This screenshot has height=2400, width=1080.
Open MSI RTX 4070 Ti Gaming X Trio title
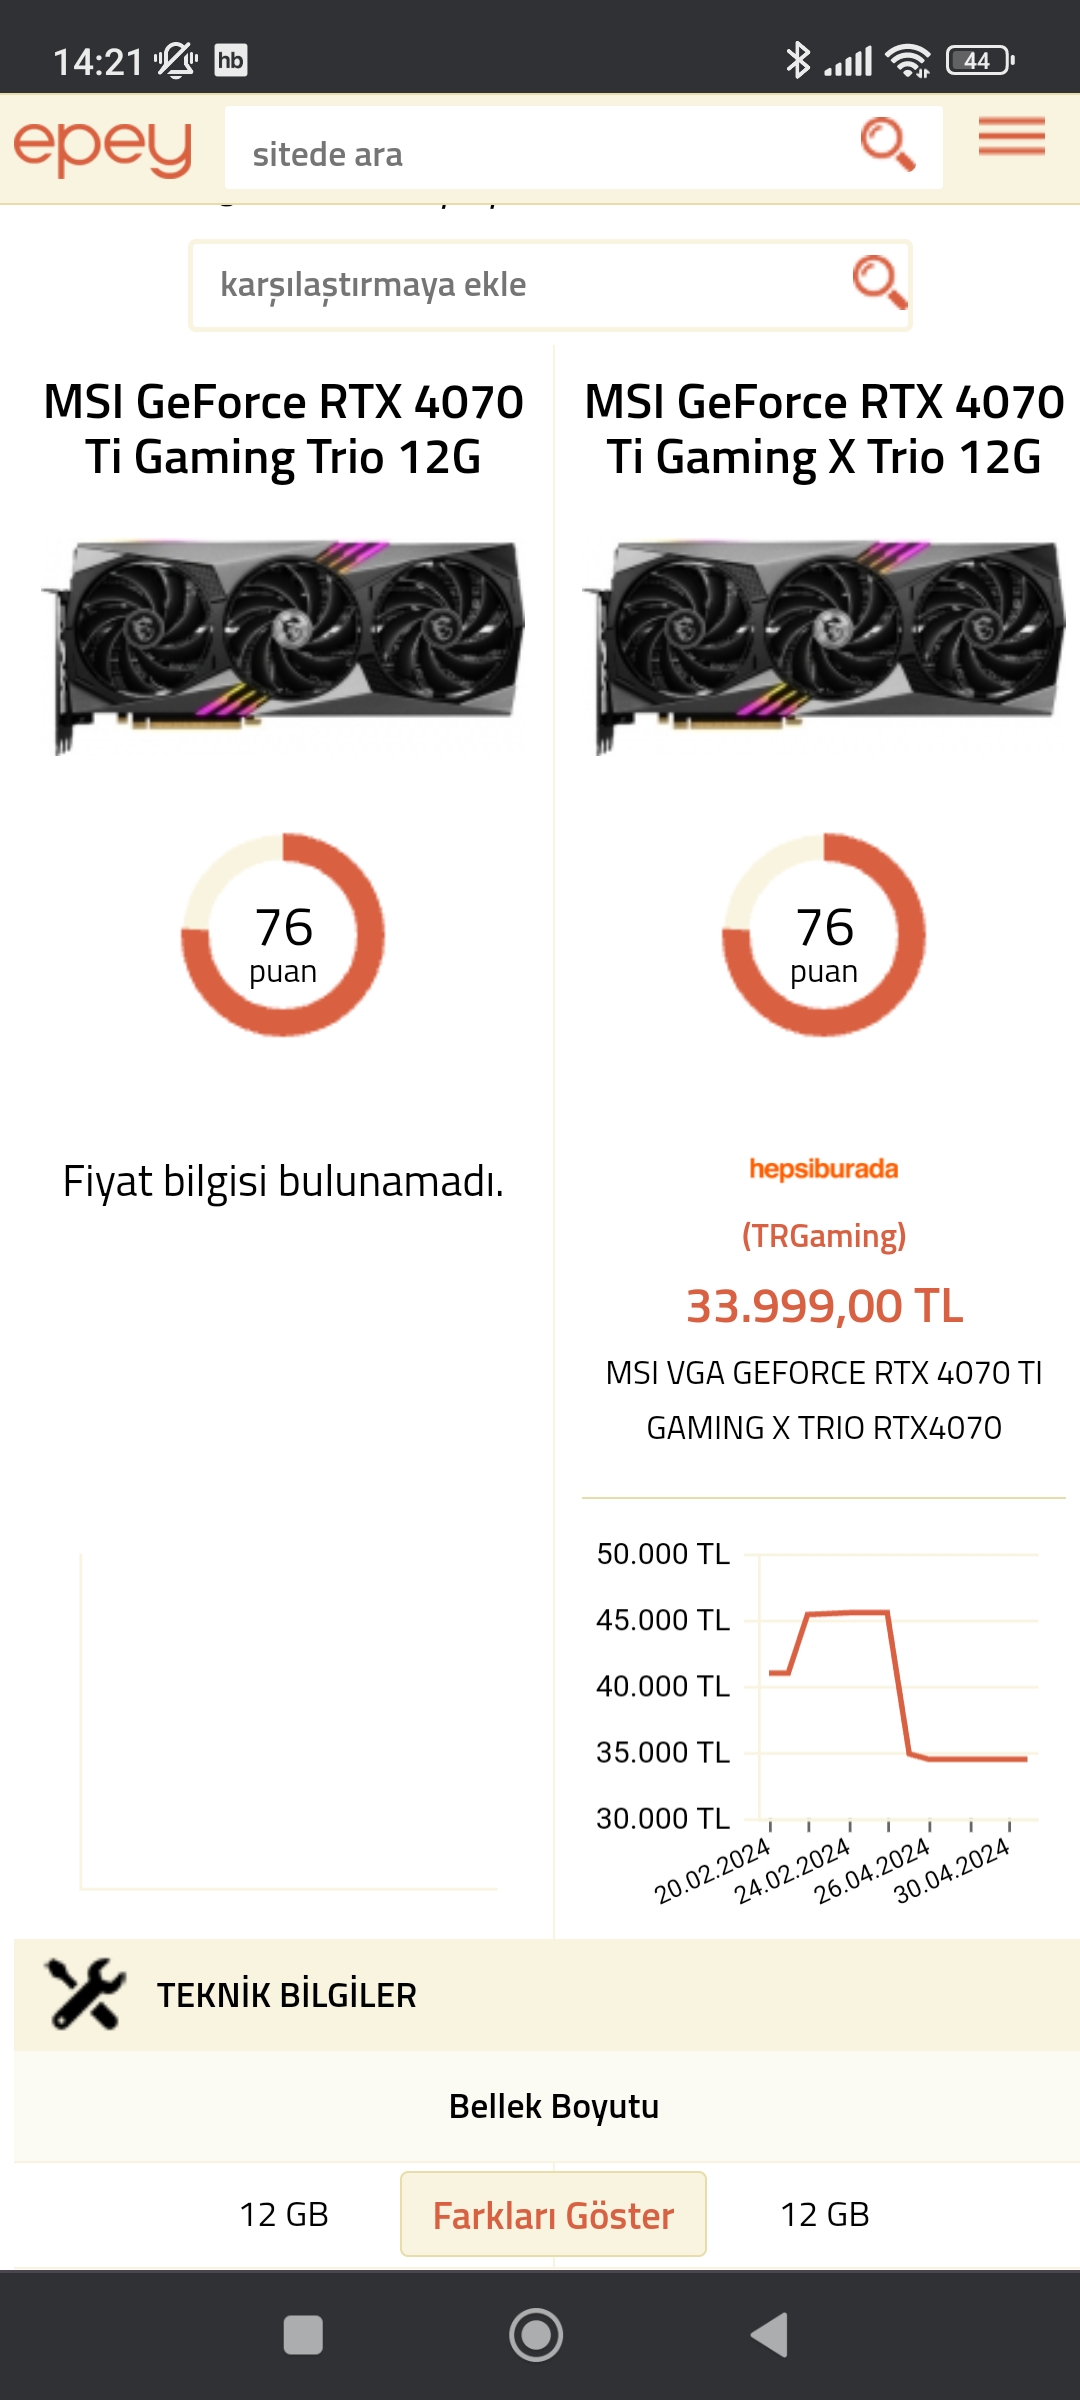pyautogui.click(x=824, y=429)
